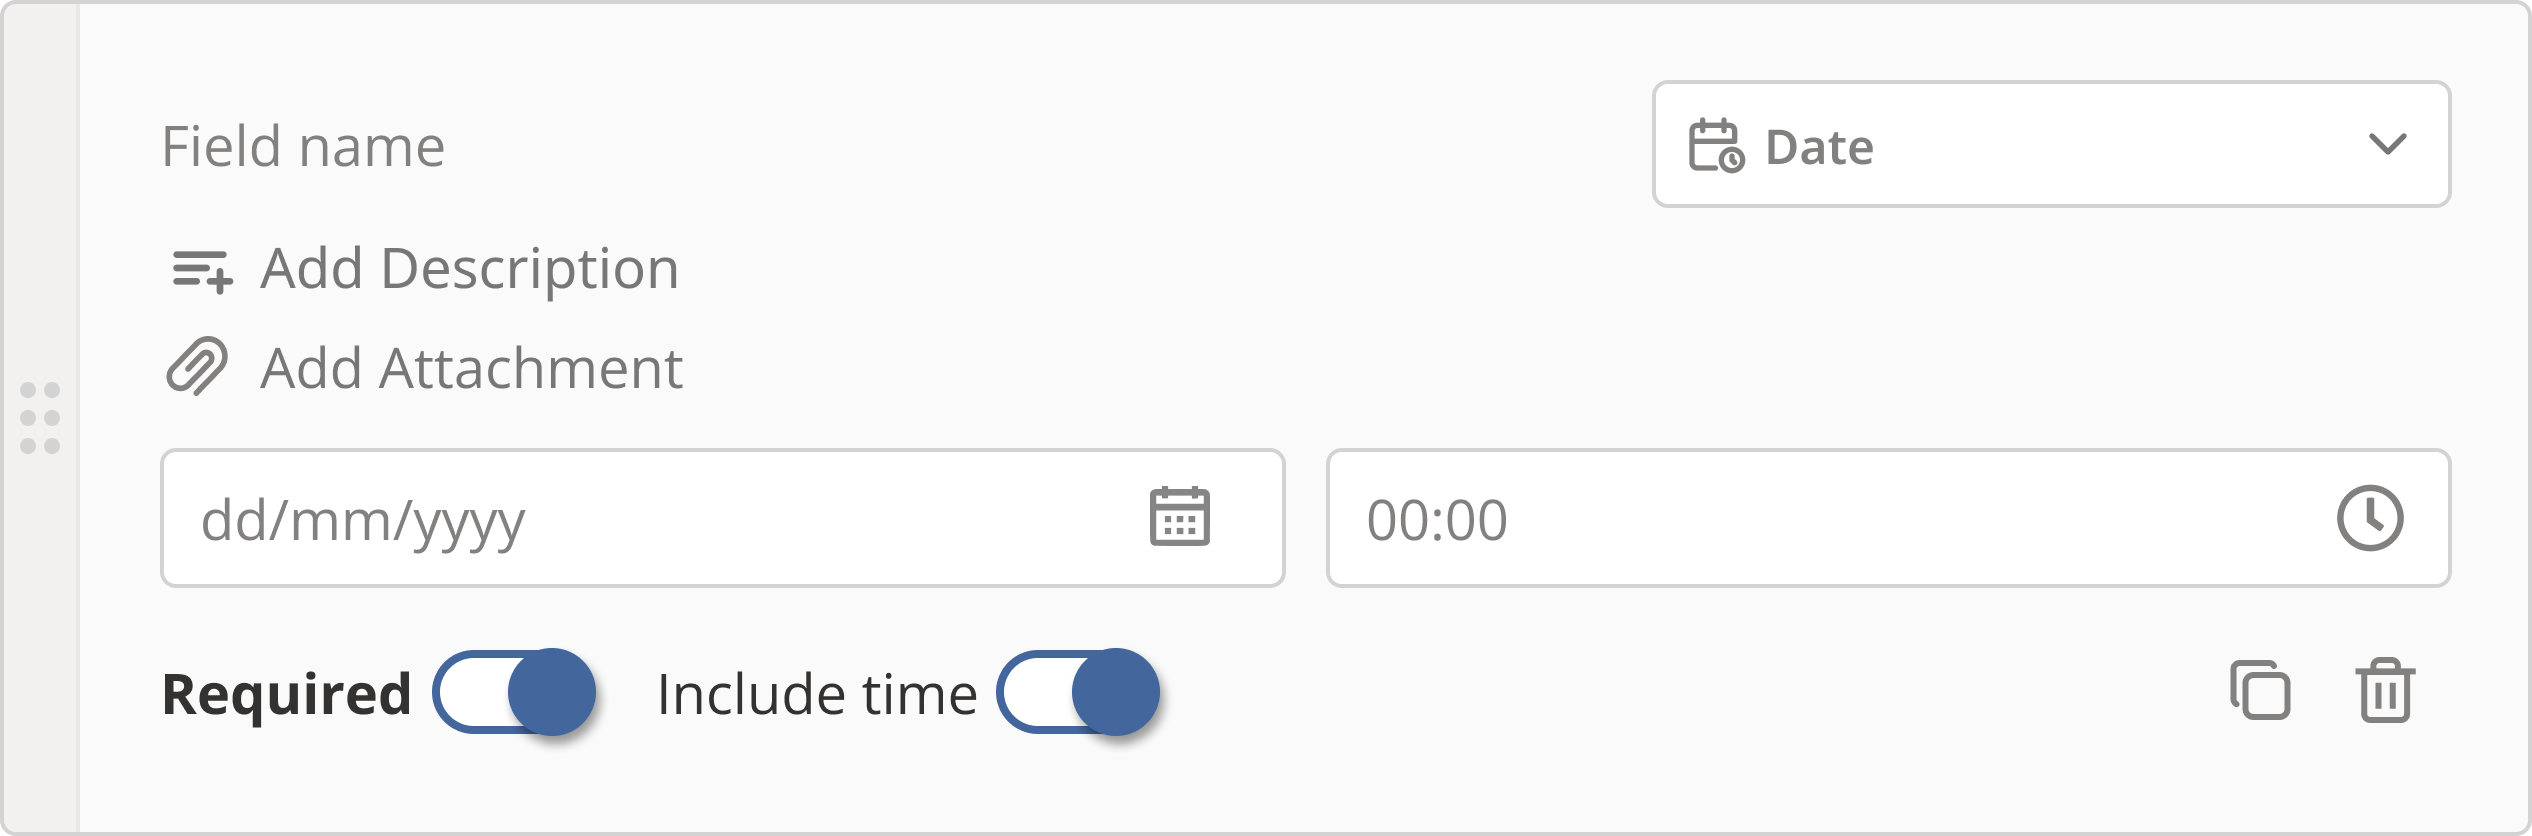Click the Add Attachment link
This screenshot has width=2532, height=836.
point(471,368)
